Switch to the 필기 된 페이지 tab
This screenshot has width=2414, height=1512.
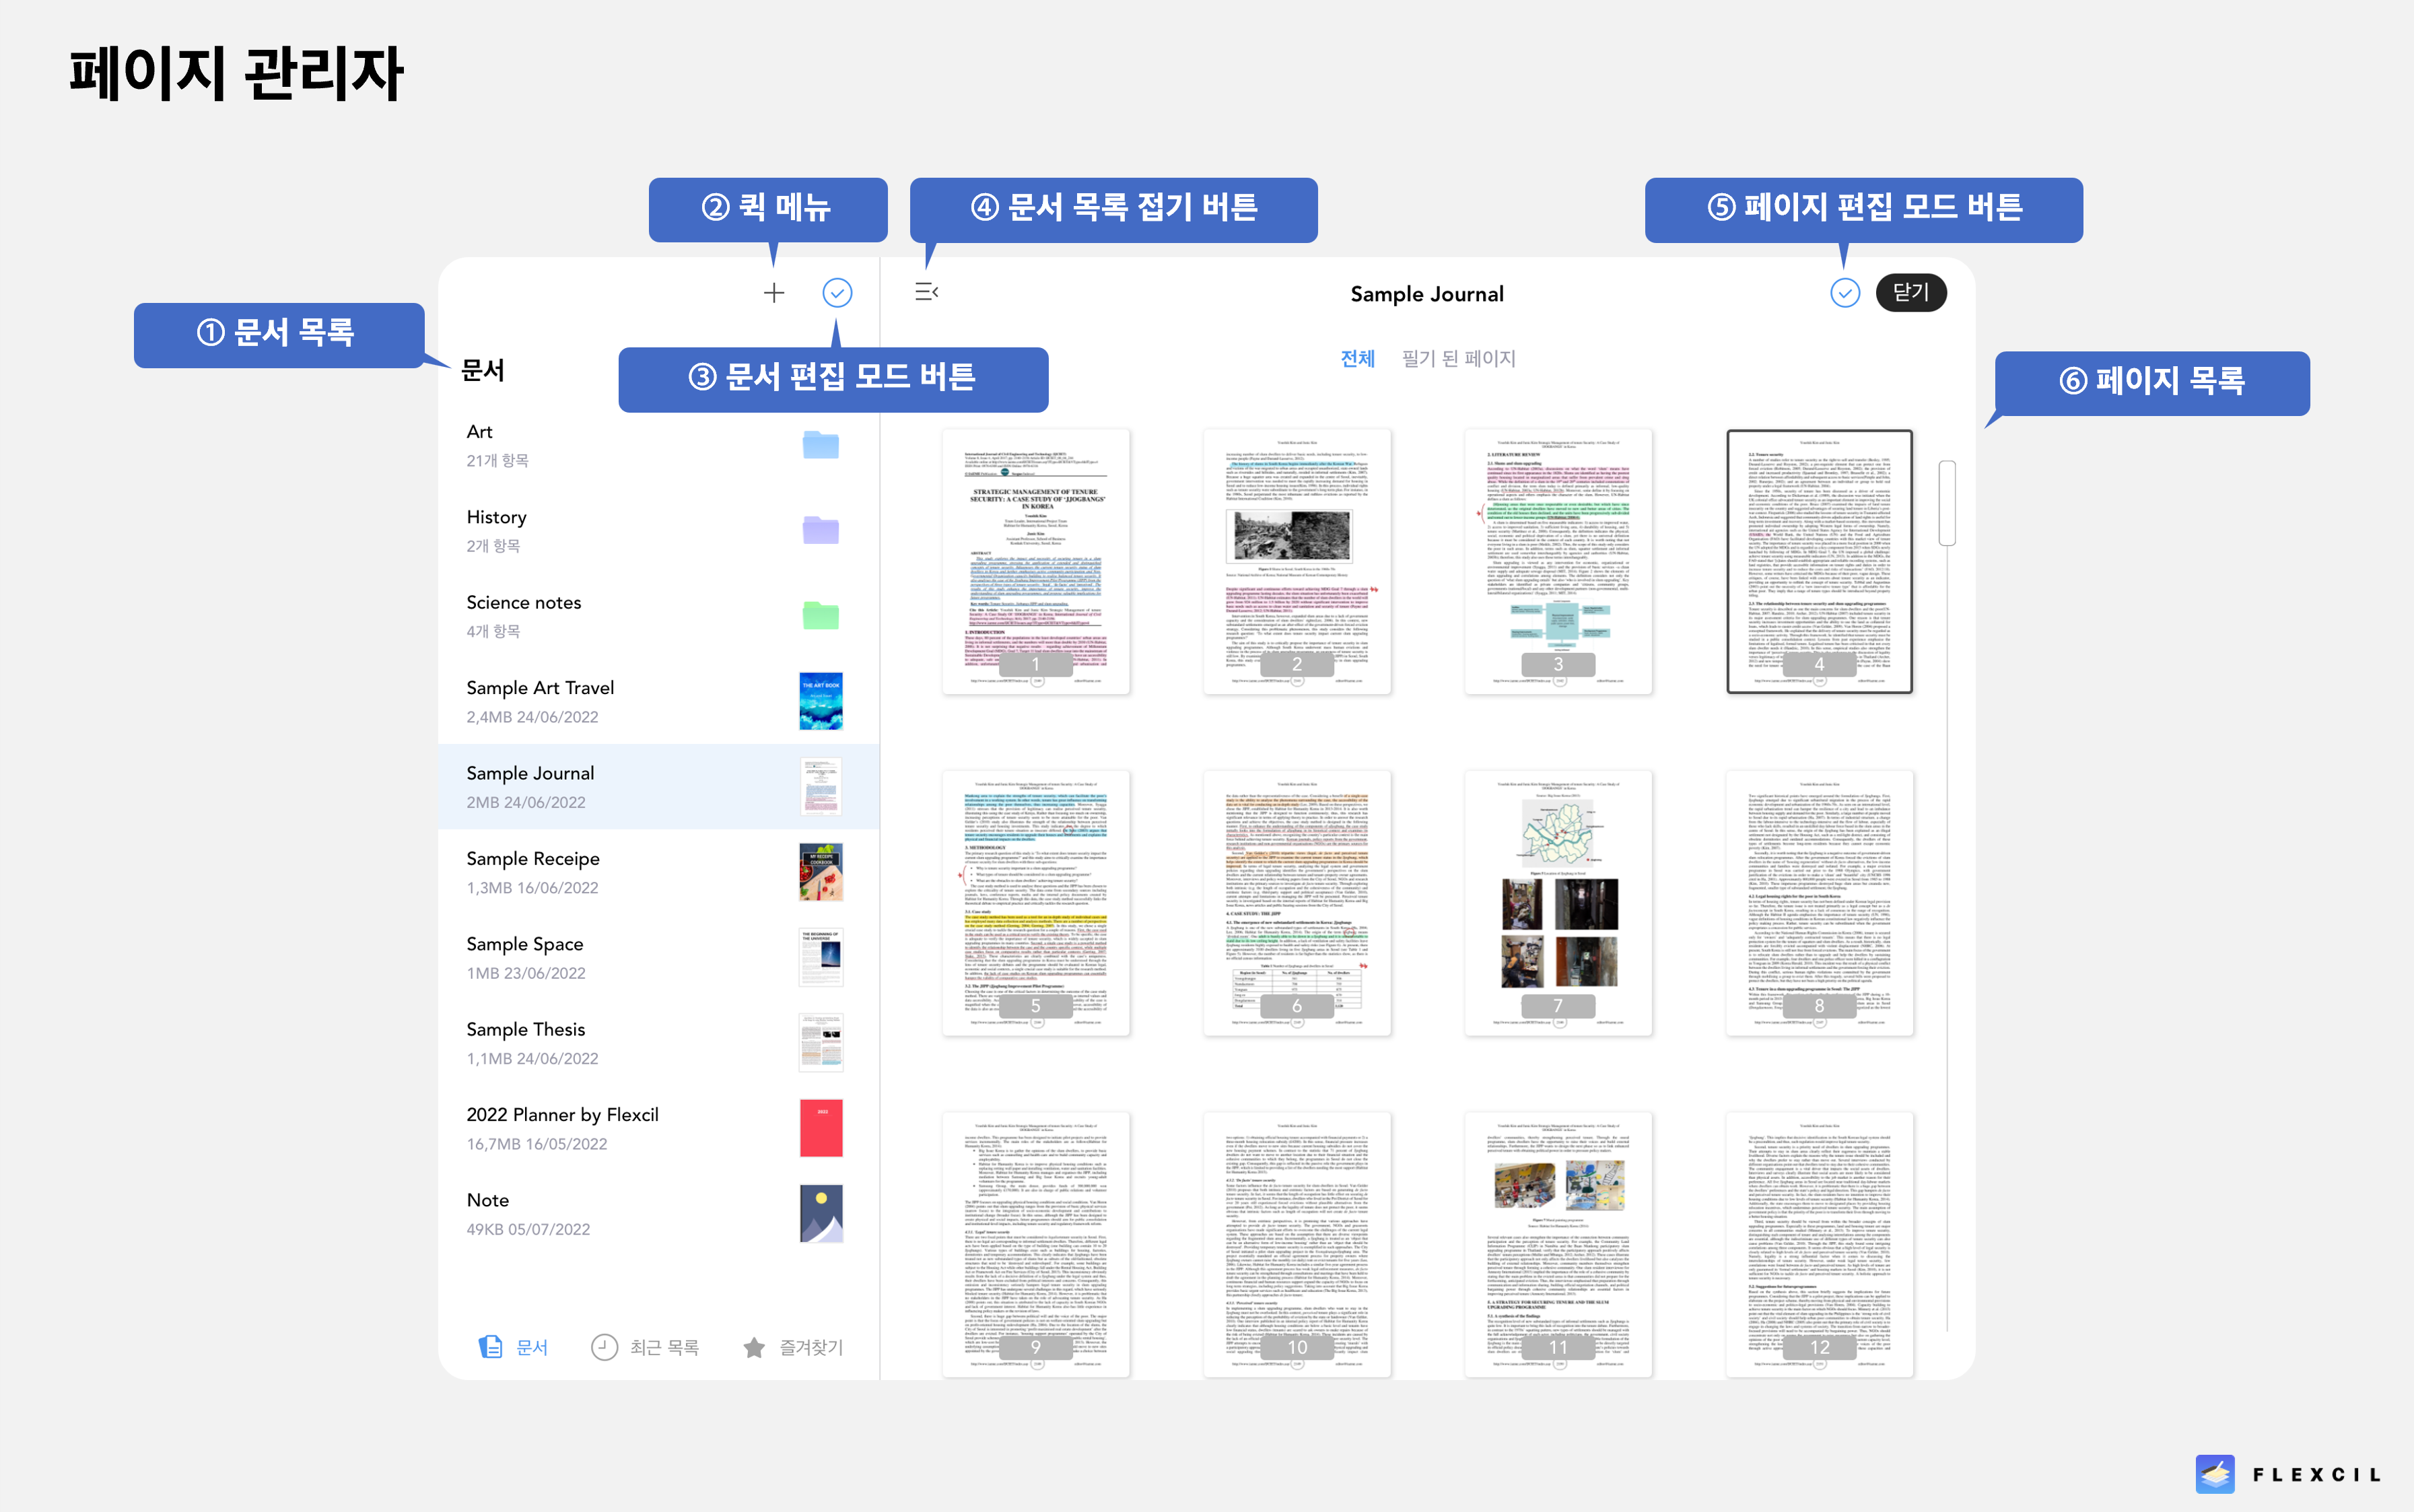click(x=1459, y=358)
